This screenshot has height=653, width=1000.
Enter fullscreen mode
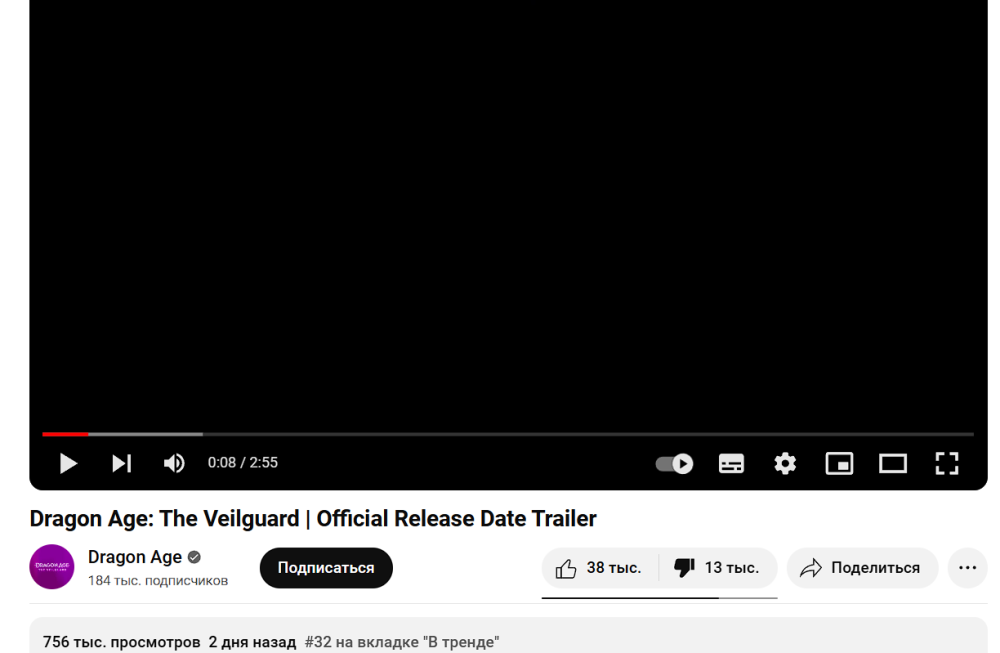947,464
